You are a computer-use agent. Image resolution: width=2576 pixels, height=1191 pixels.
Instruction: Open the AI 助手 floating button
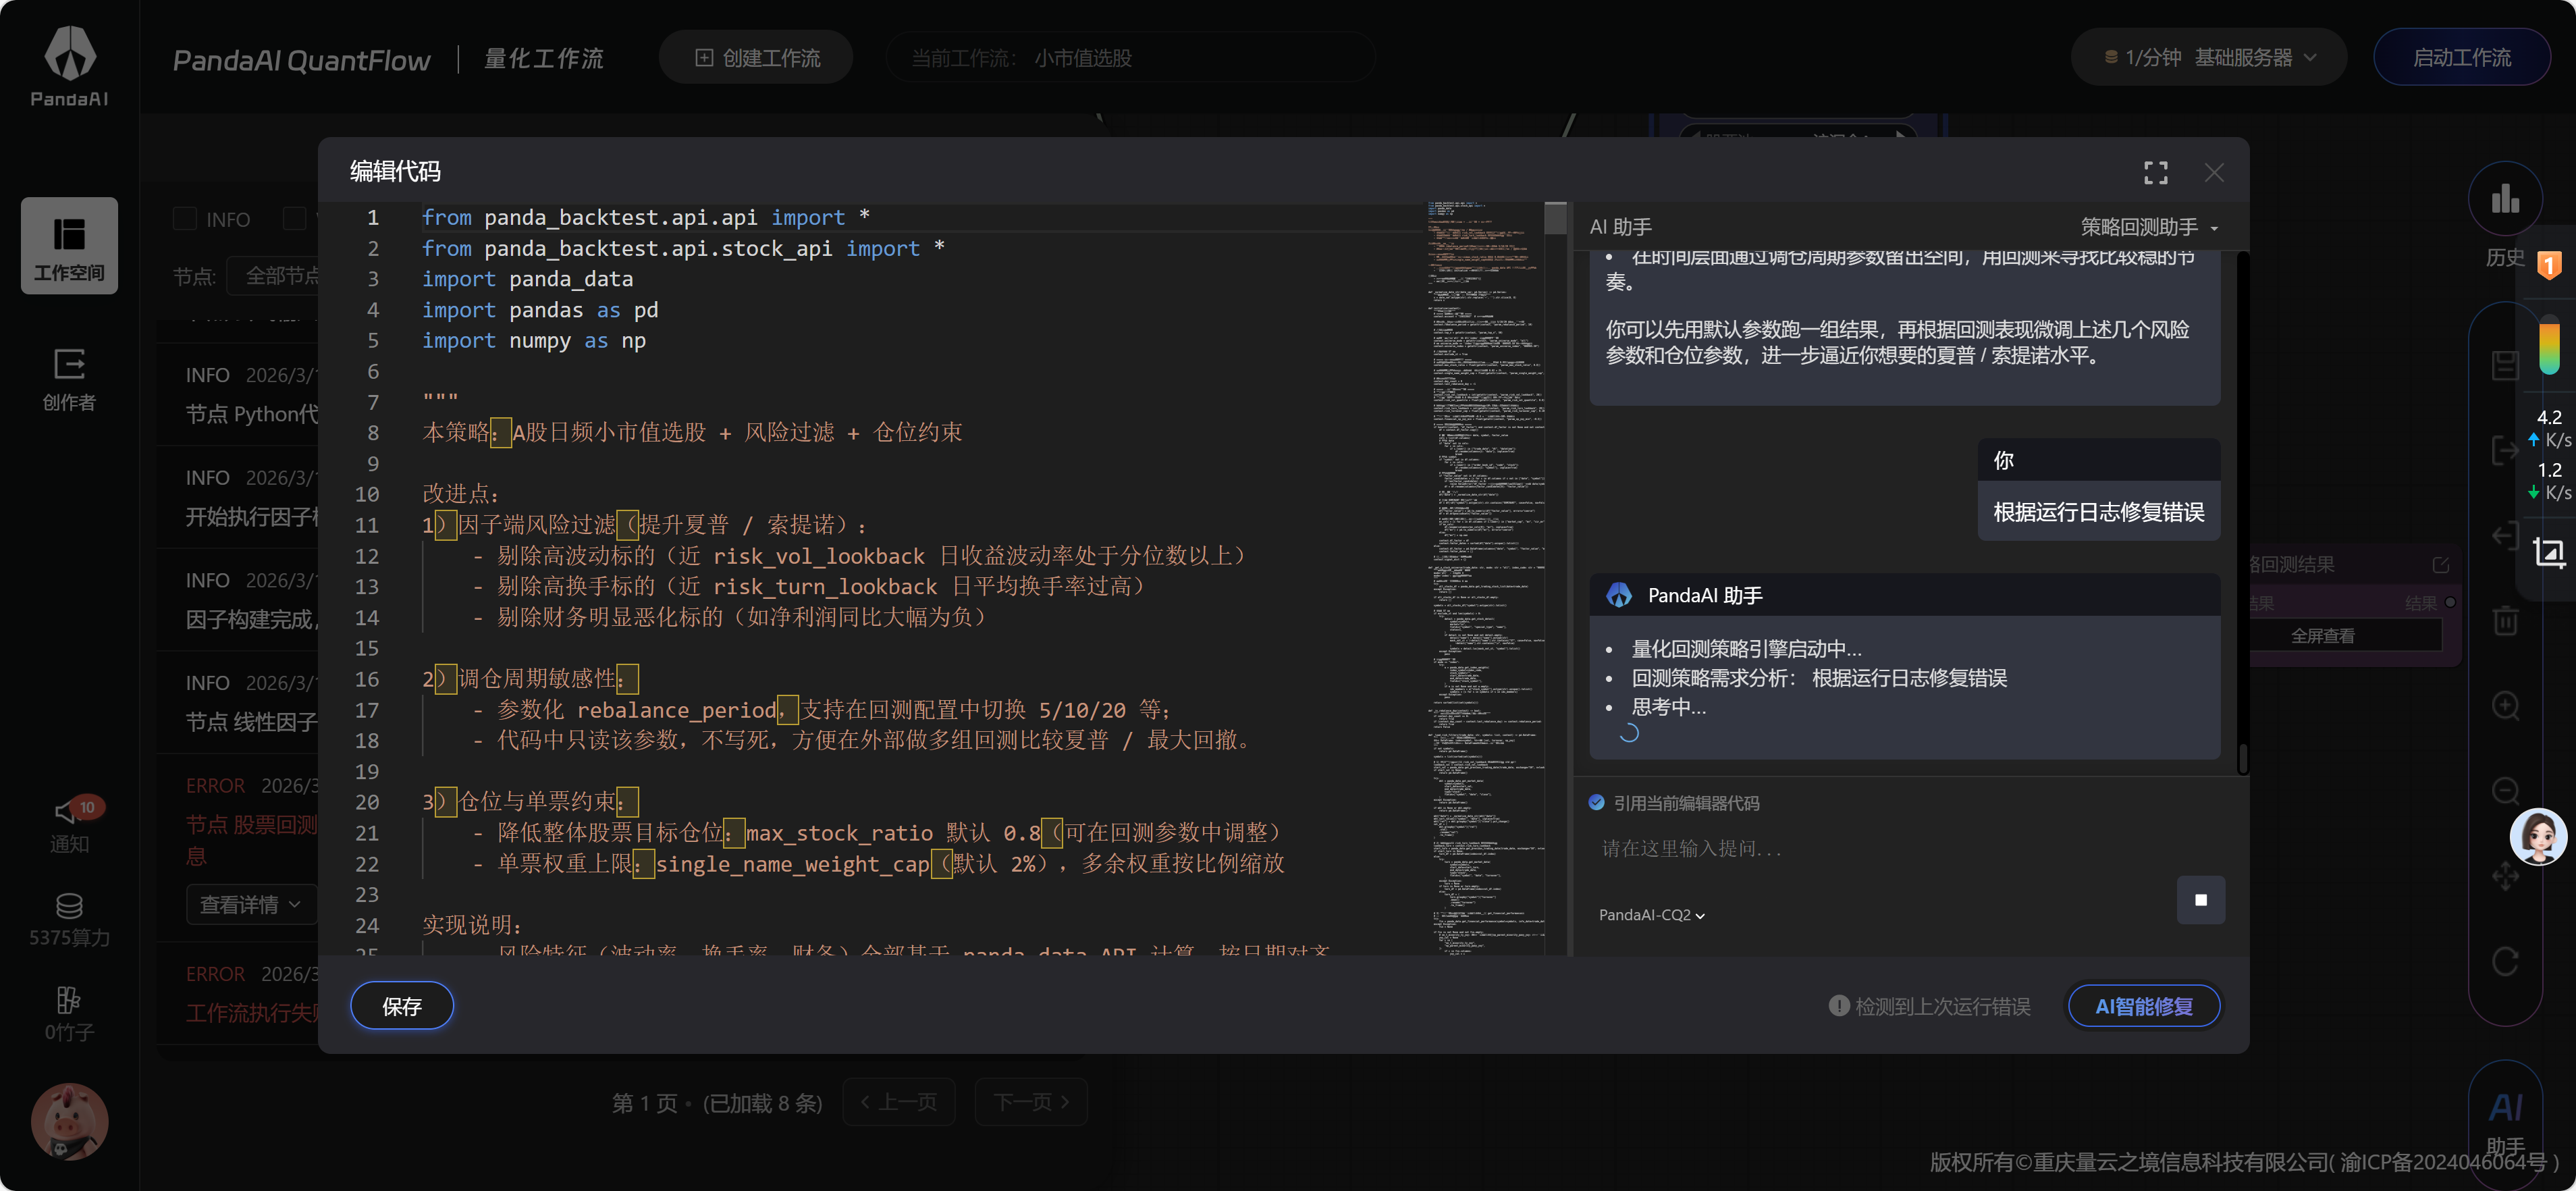(x=2505, y=1125)
